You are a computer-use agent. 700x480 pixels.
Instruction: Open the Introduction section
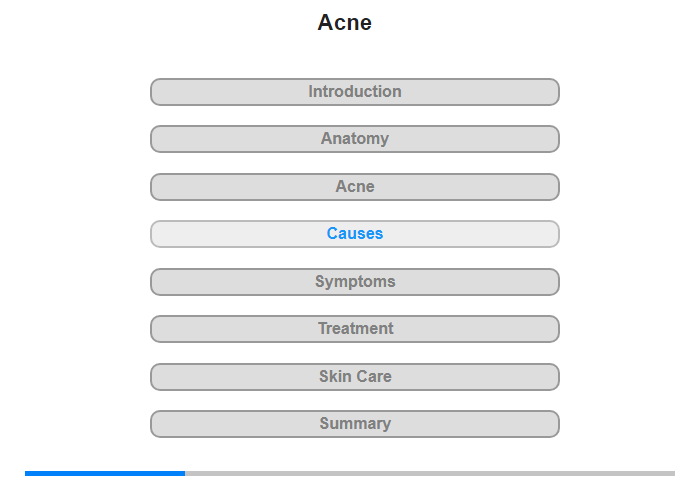point(354,92)
